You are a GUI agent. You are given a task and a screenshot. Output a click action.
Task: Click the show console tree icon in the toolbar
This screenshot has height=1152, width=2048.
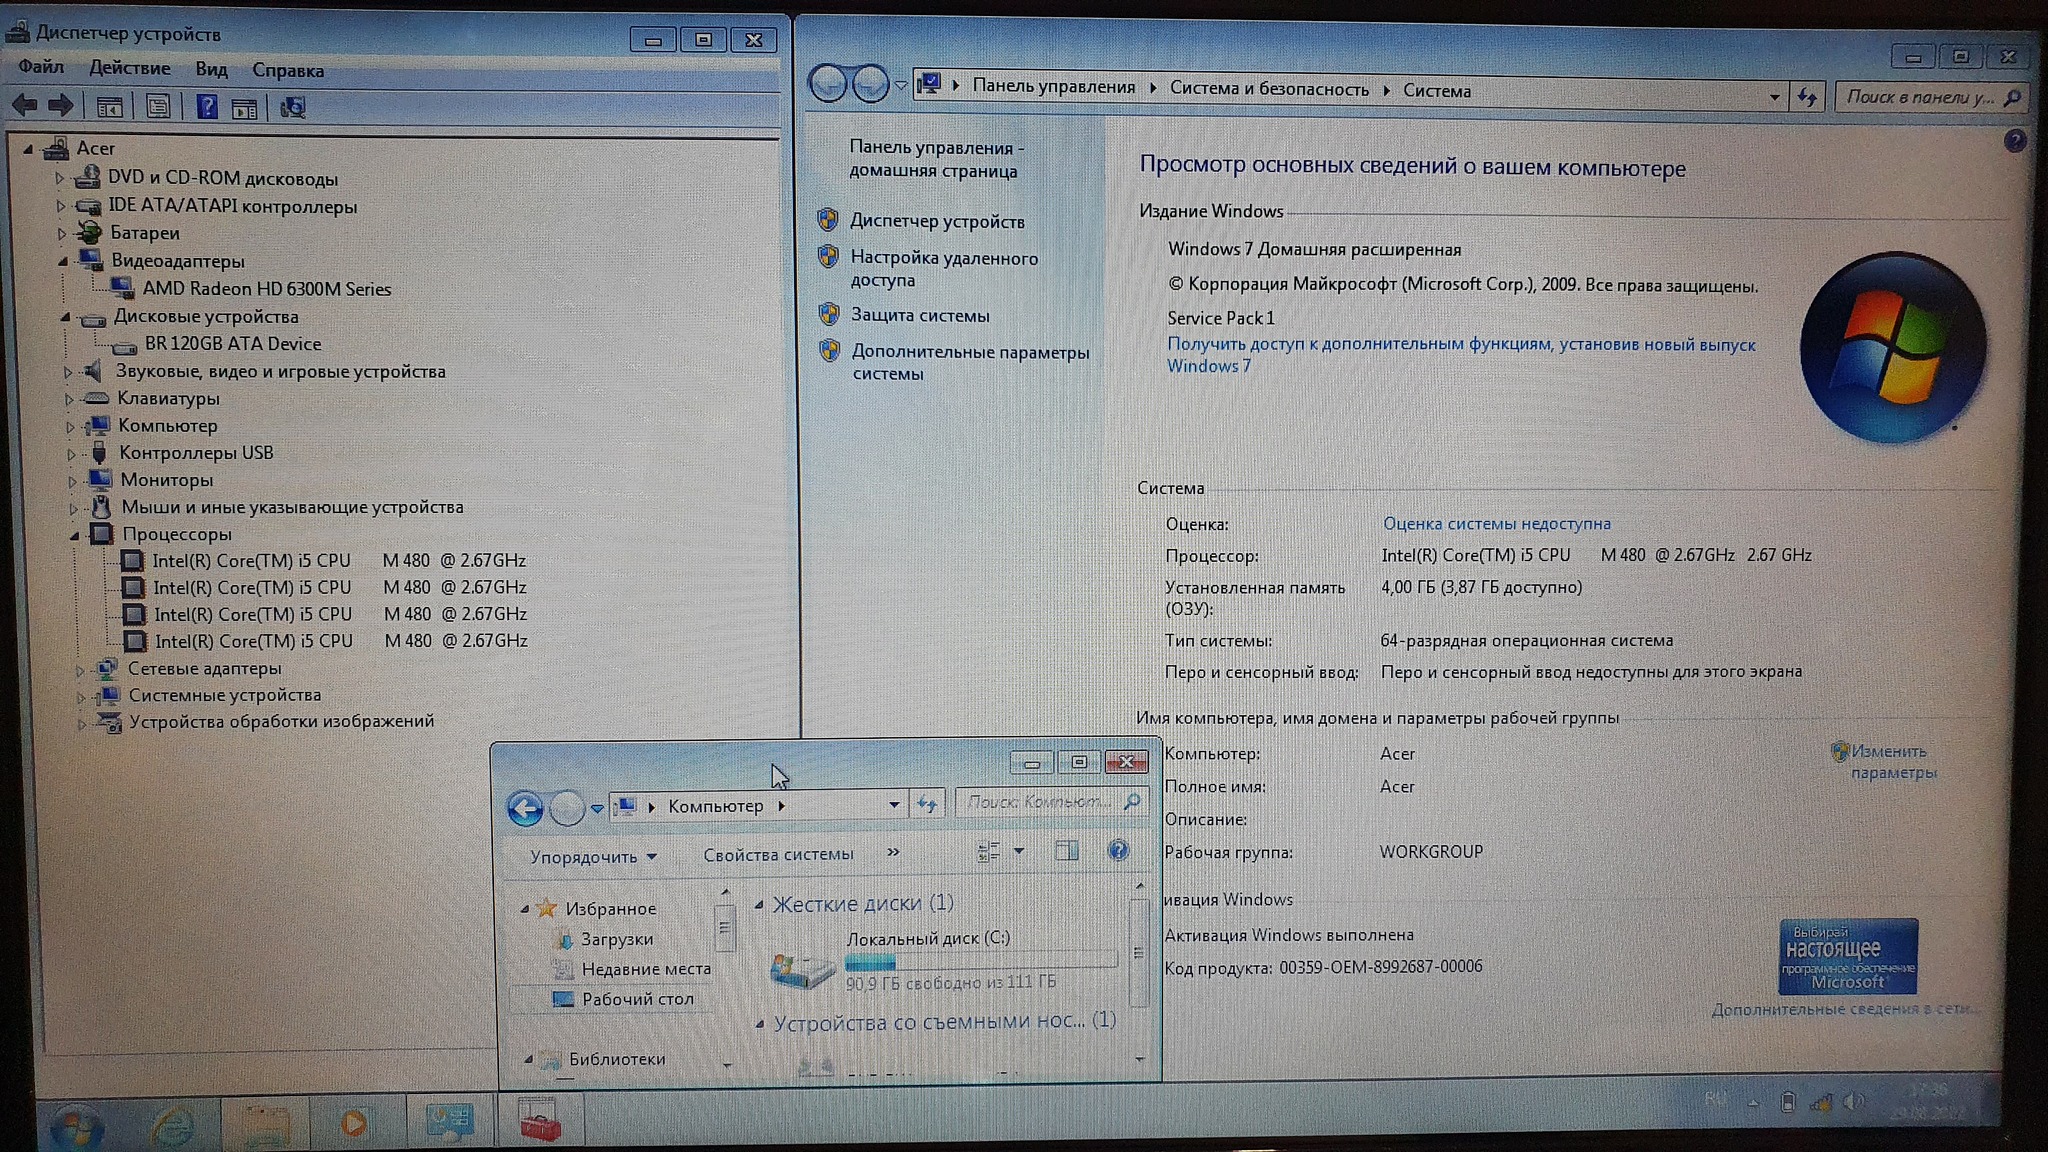(x=110, y=107)
